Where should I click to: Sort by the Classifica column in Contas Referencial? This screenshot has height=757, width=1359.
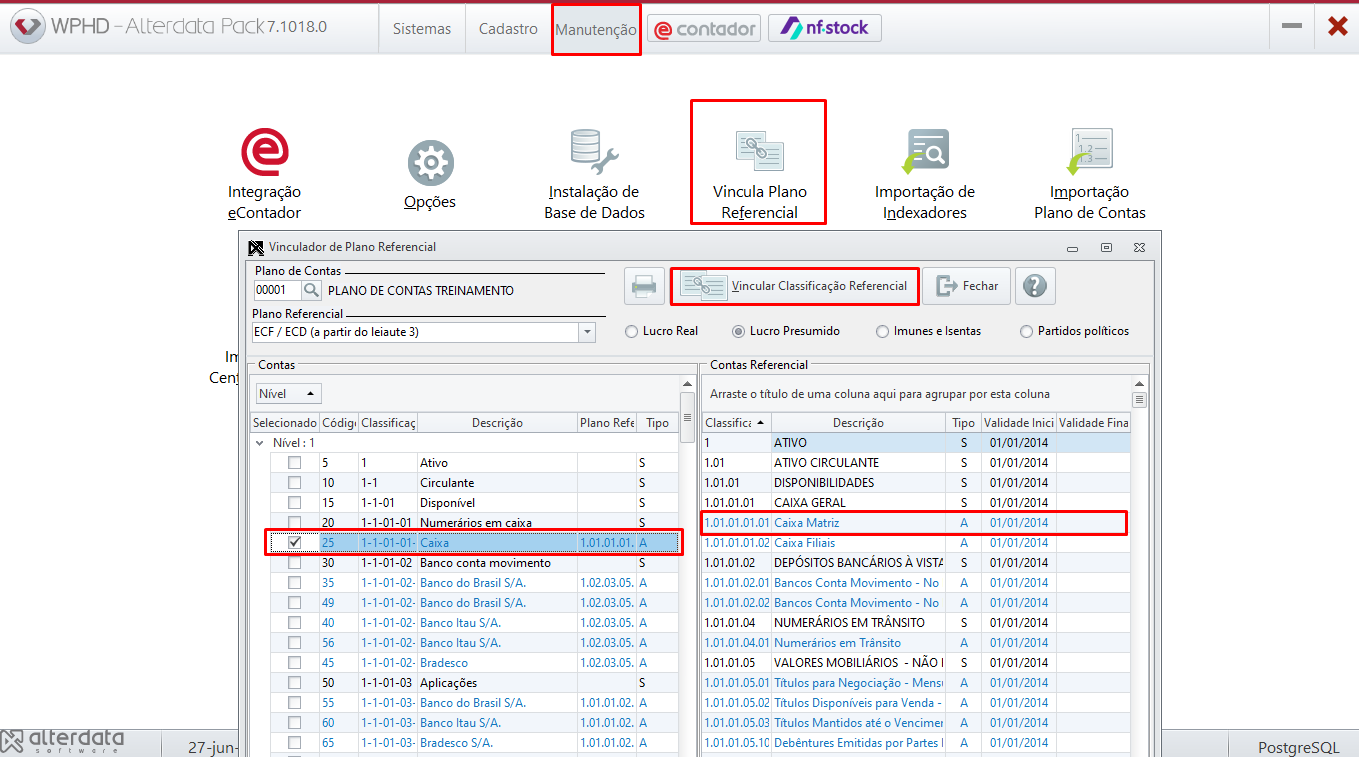coord(736,423)
